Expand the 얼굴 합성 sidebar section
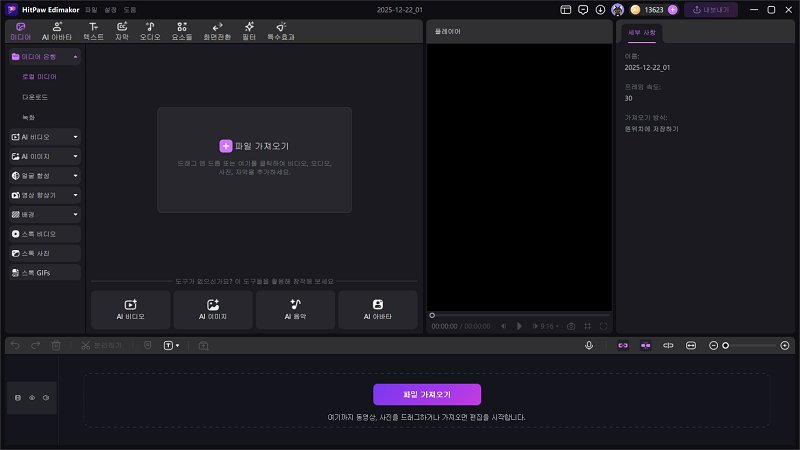The image size is (800, 450). pyautogui.click(x=45, y=176)
